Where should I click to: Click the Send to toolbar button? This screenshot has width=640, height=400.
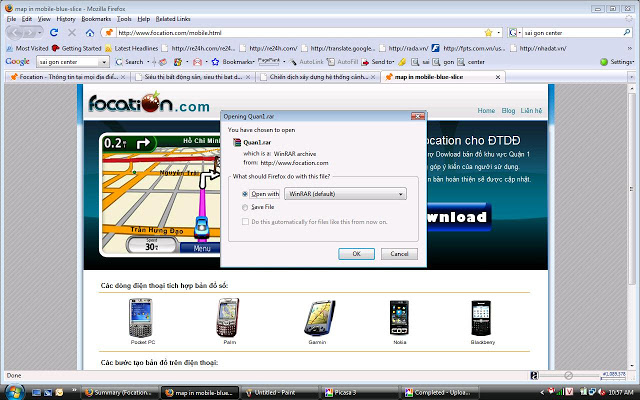pyautogui.click(x=378, y=62)
